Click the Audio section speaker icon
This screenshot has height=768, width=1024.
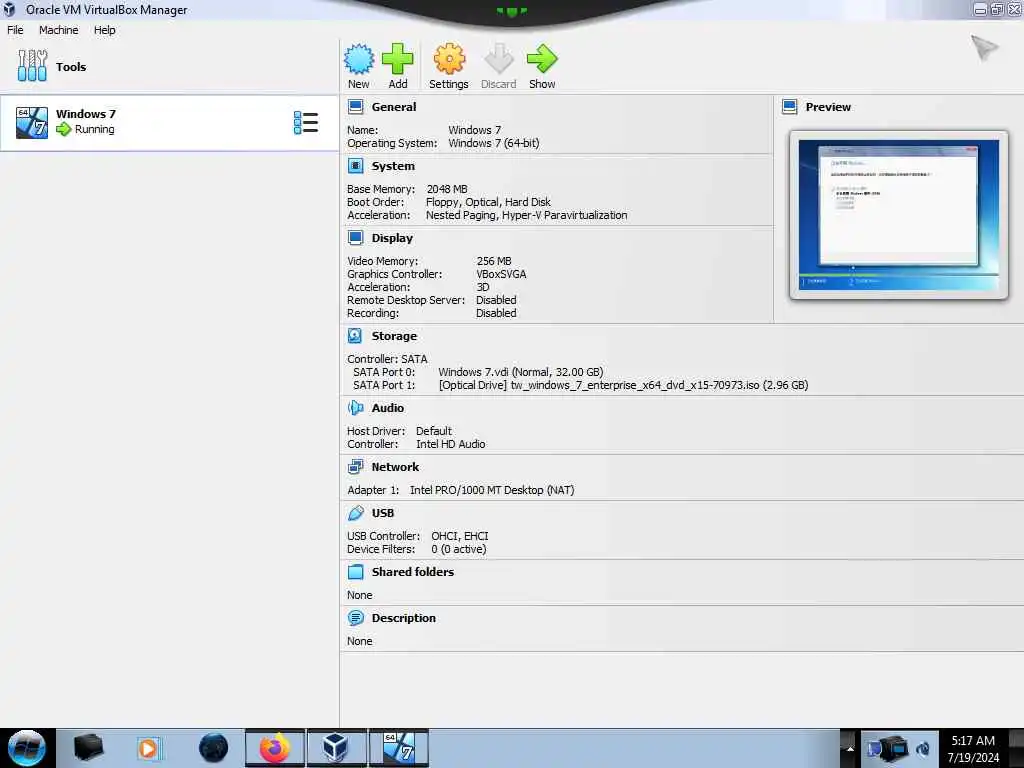pyautogui.click(x=355, y=408)
